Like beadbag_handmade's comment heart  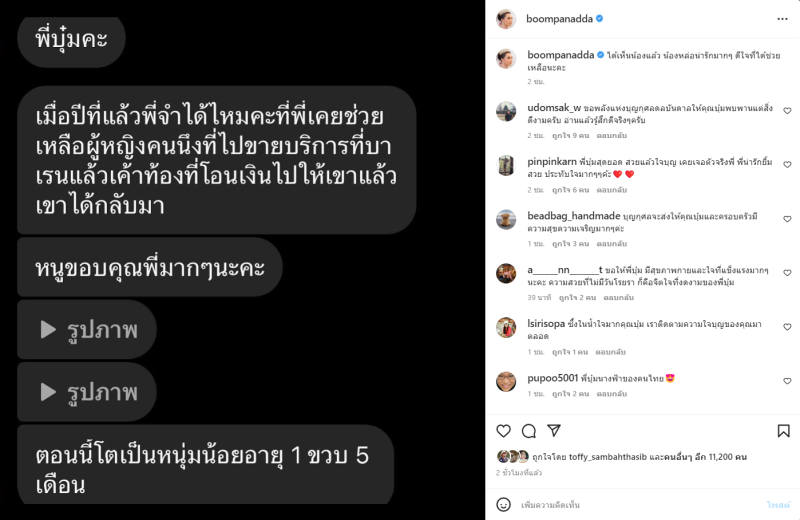(787, 219)
